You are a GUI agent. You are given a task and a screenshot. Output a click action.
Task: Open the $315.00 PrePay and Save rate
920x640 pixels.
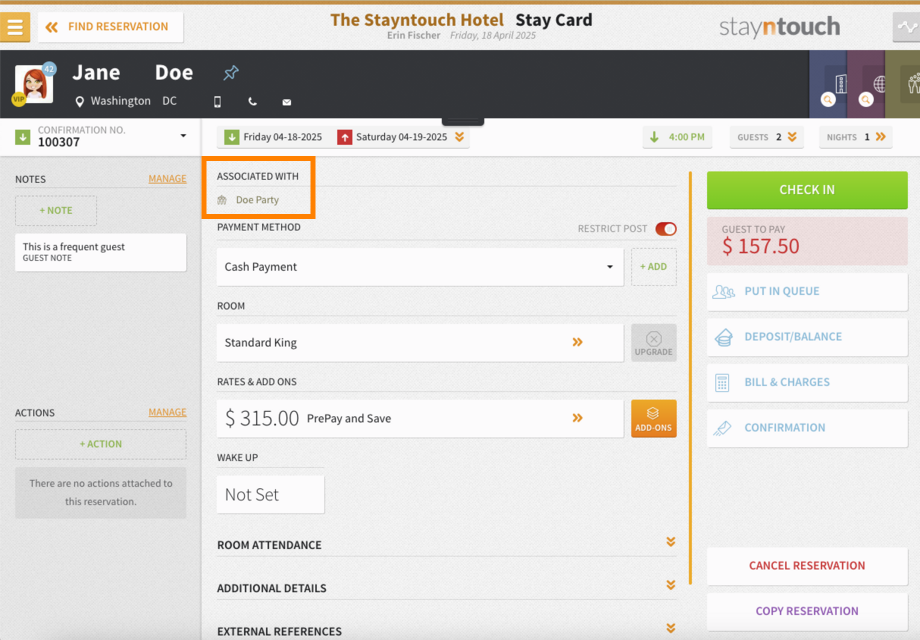click(x=420, y=418)
